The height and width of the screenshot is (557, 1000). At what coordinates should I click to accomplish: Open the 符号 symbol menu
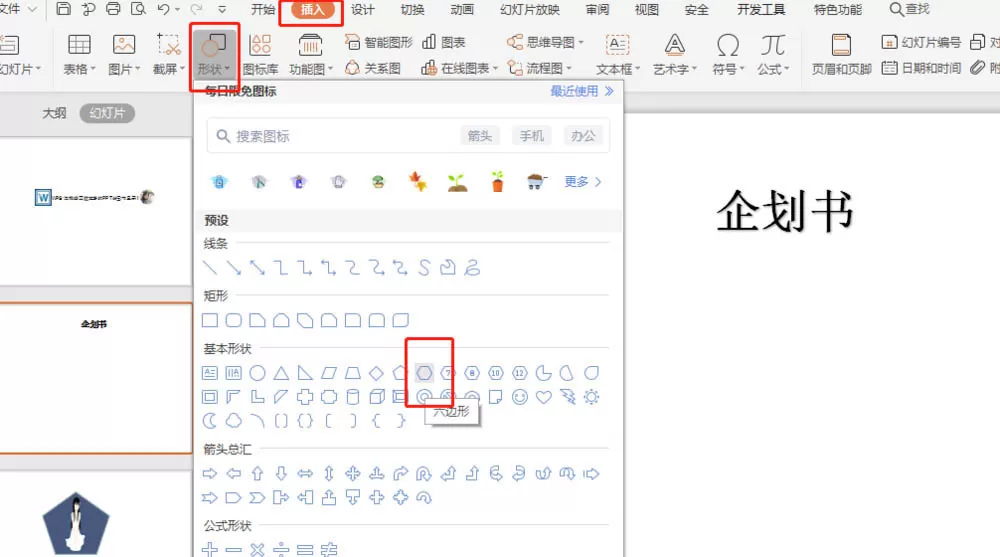tap(728, 55)
